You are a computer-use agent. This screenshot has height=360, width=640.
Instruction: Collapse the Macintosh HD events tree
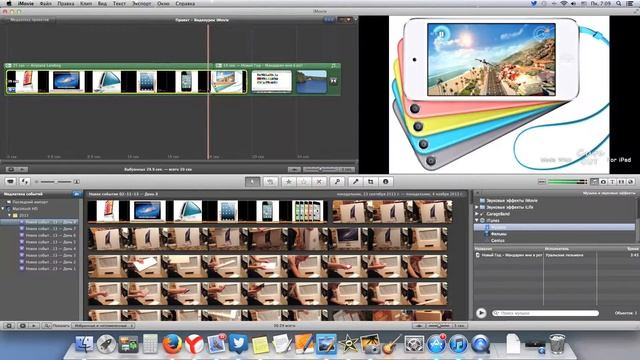(x=3, y=209)
